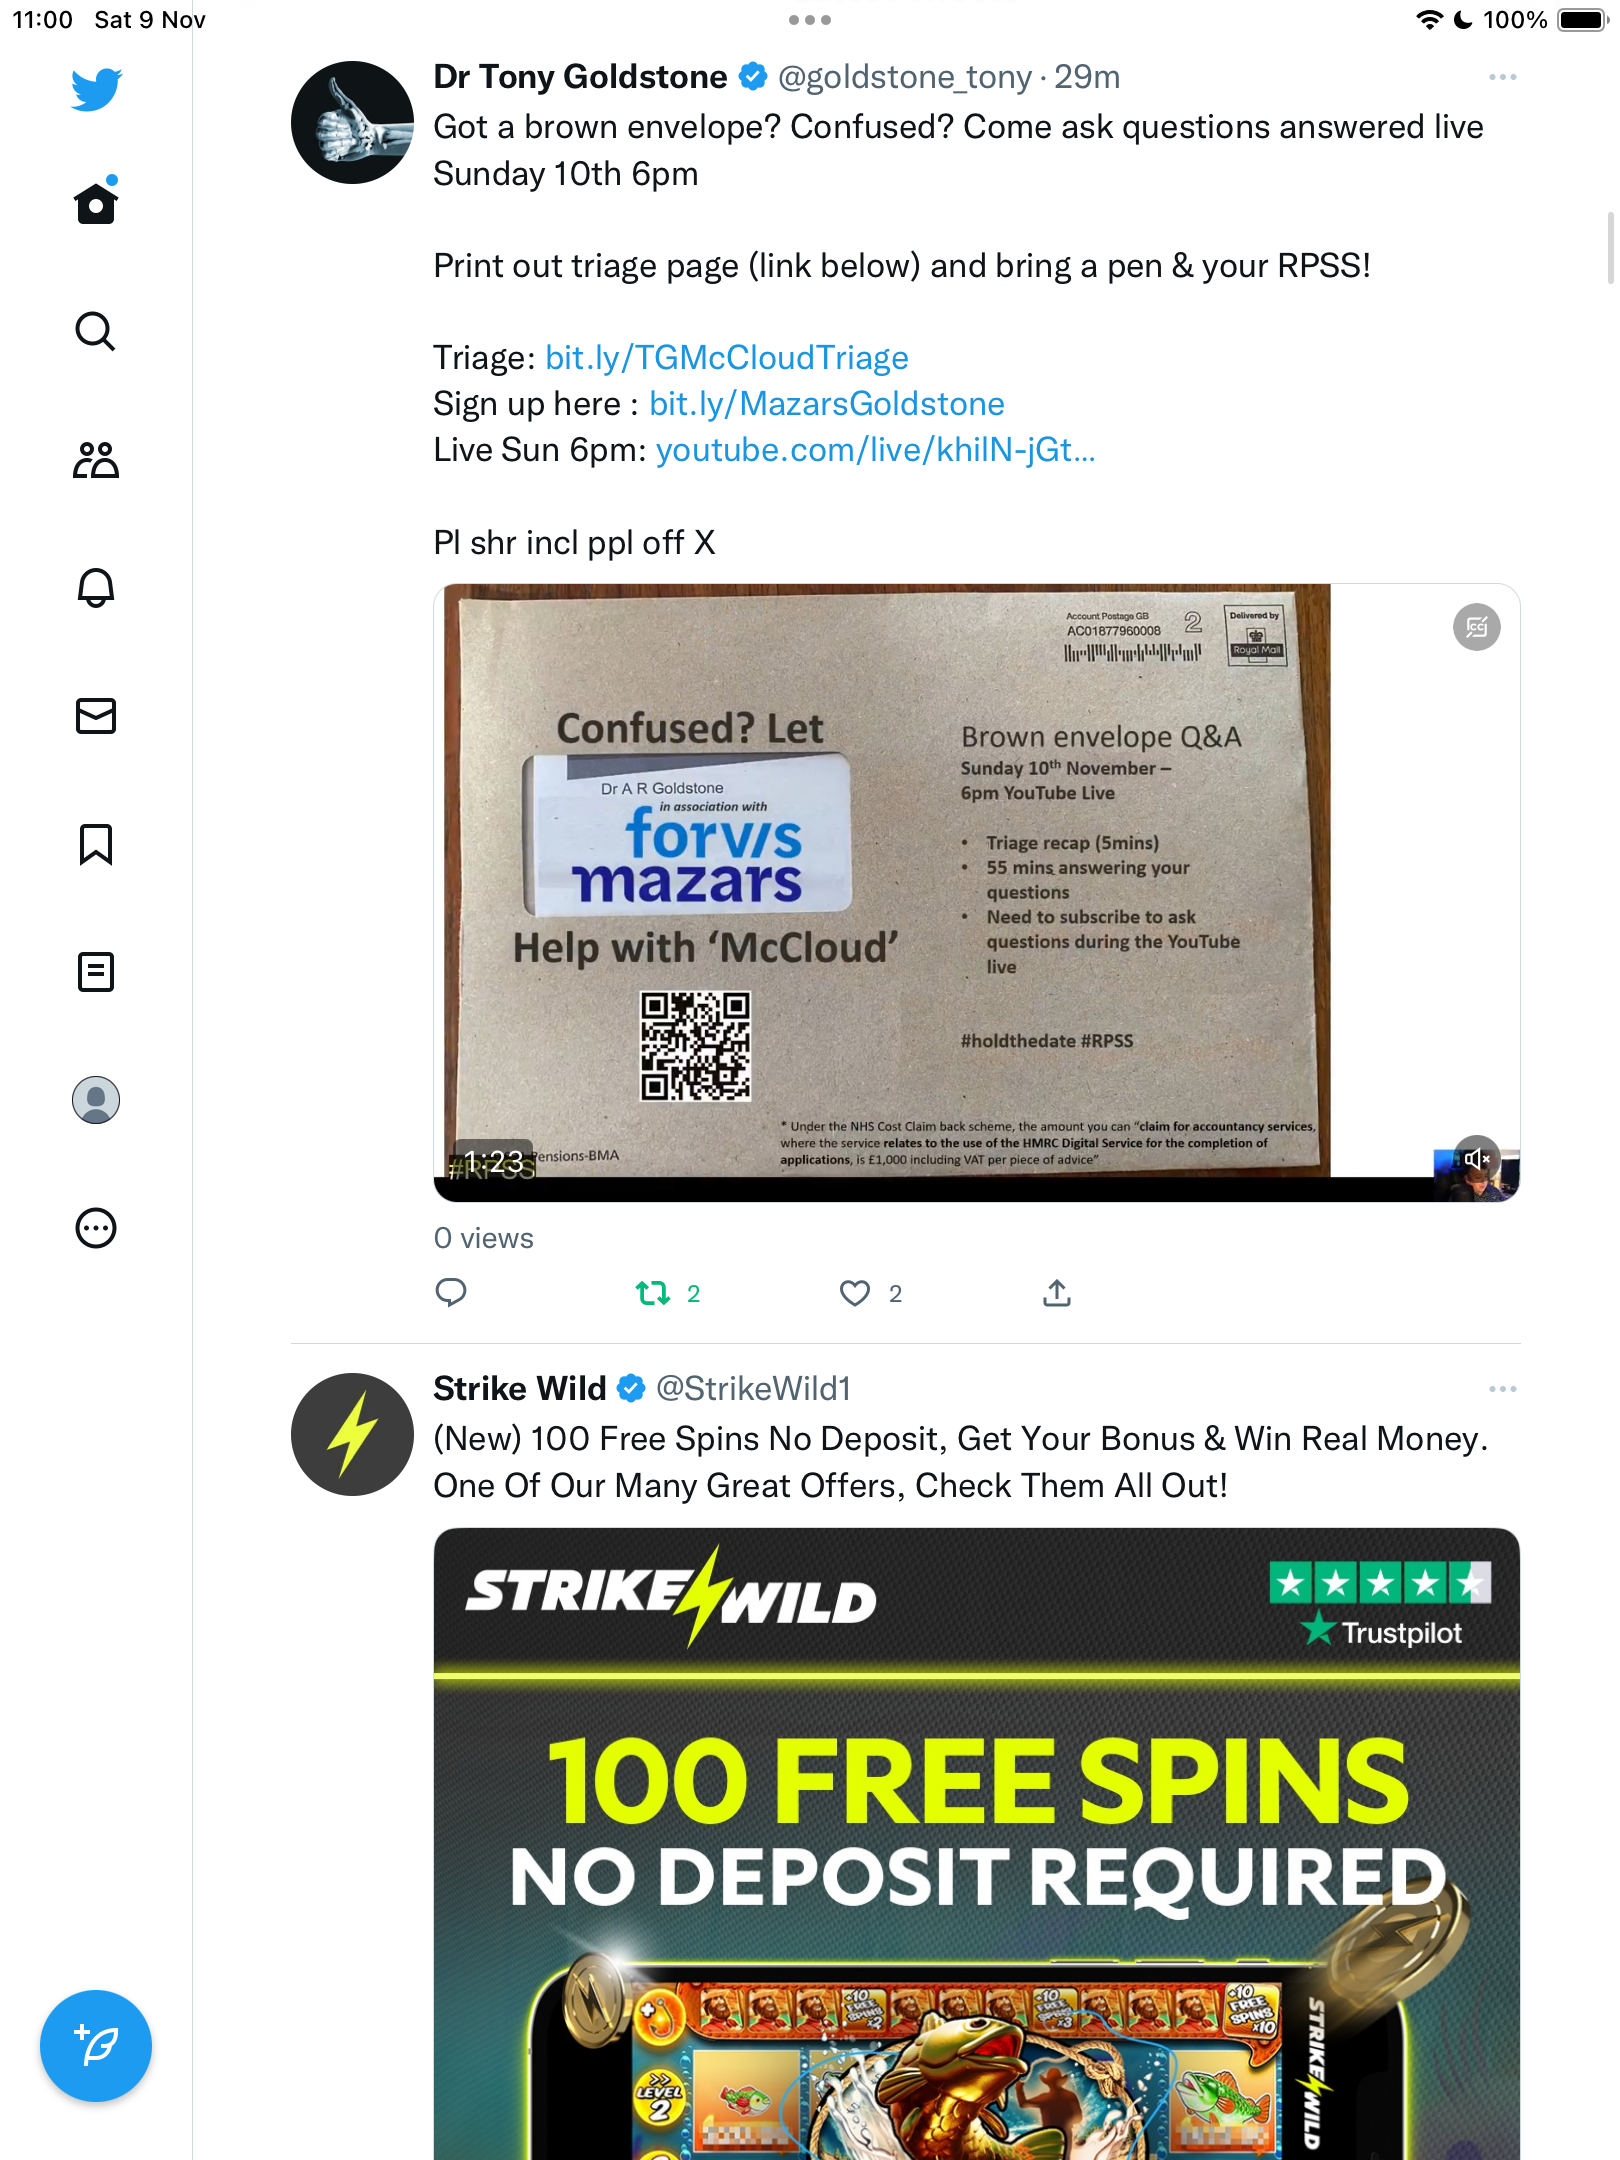Open the bit.ly/MazarsGoldstone sign-up link
The image size is (1620, 2160).
point(827,404)
